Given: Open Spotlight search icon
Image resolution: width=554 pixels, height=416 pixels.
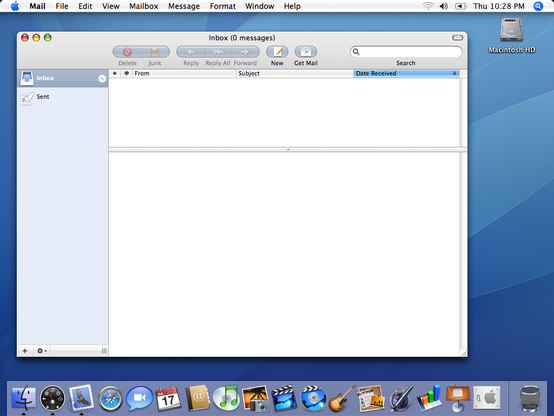Looking at the screenshot, I should click(x=538, y=6).
